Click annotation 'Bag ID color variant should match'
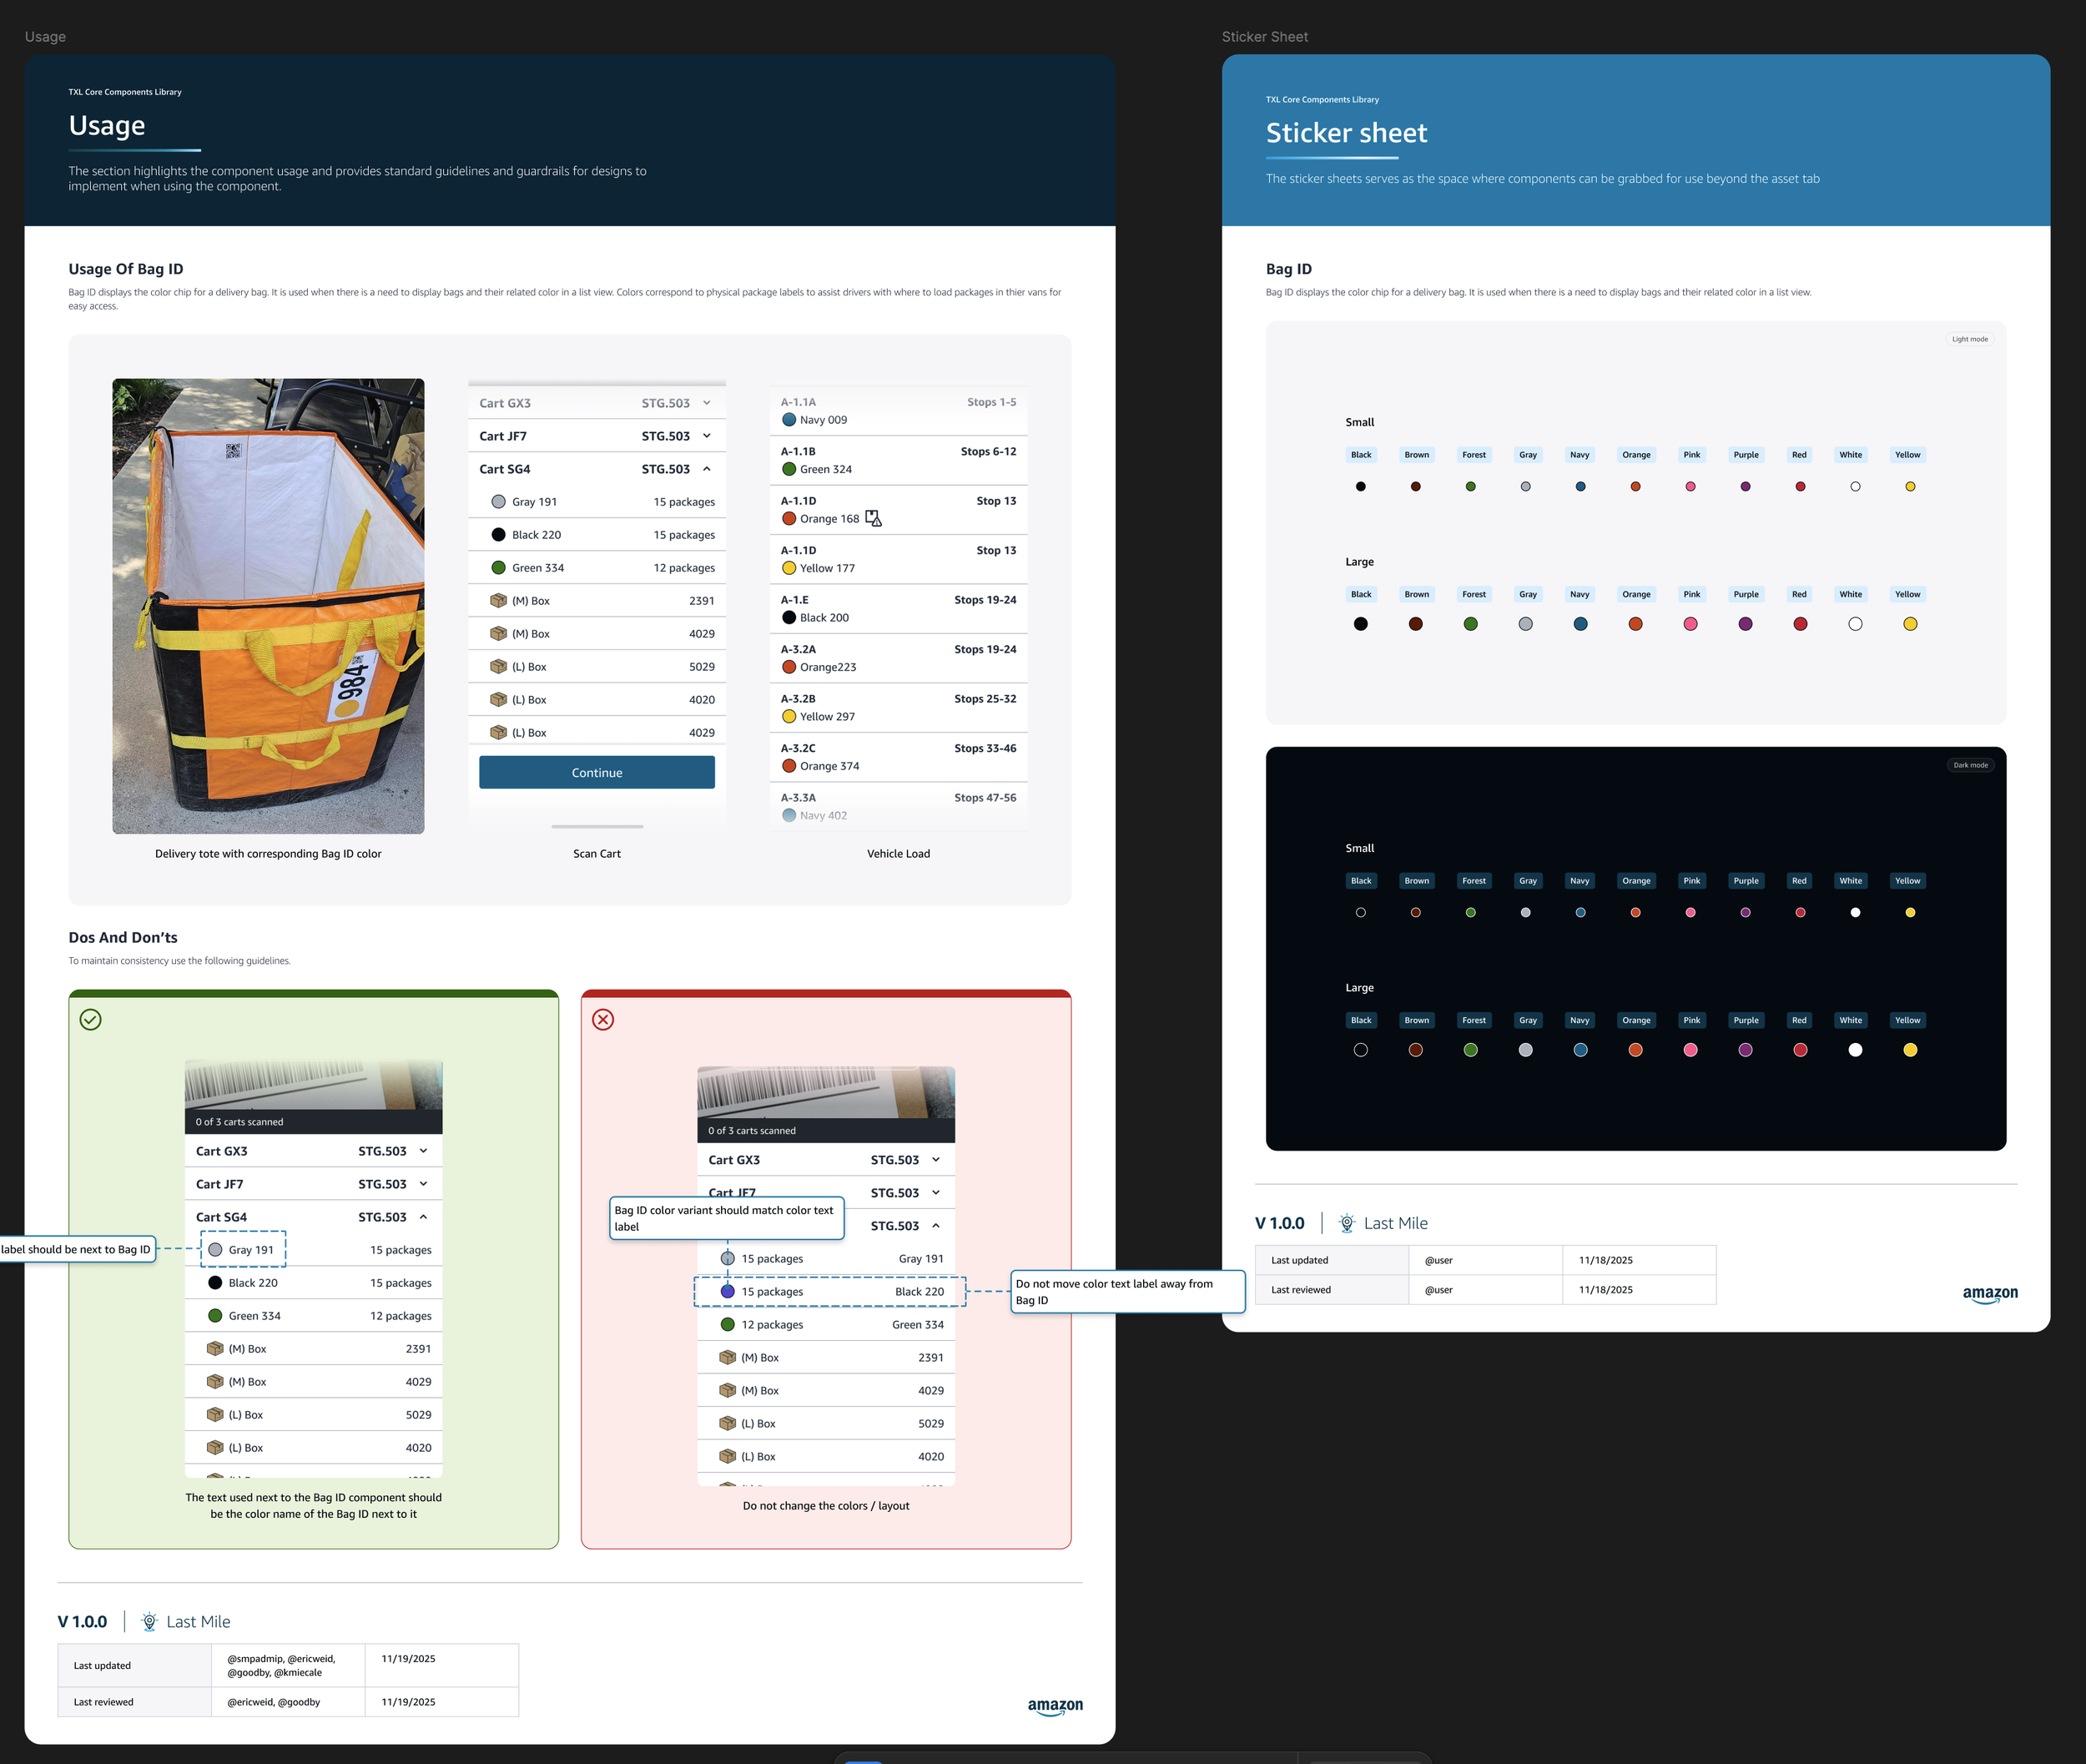 click(727, 1218)
